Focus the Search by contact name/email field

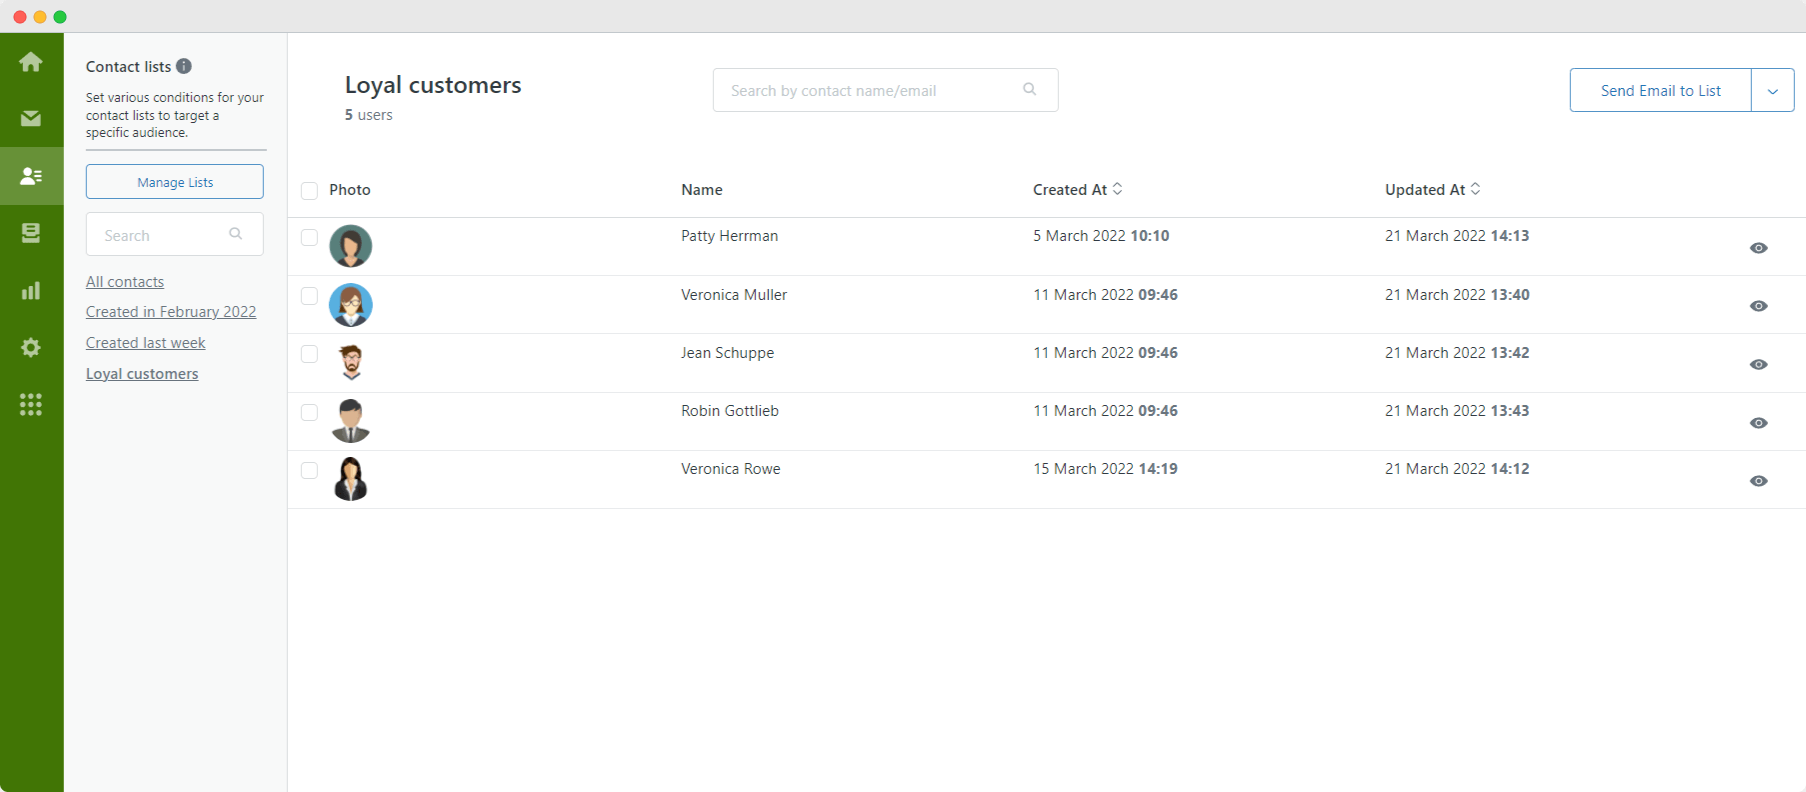(x=885, y=90)
